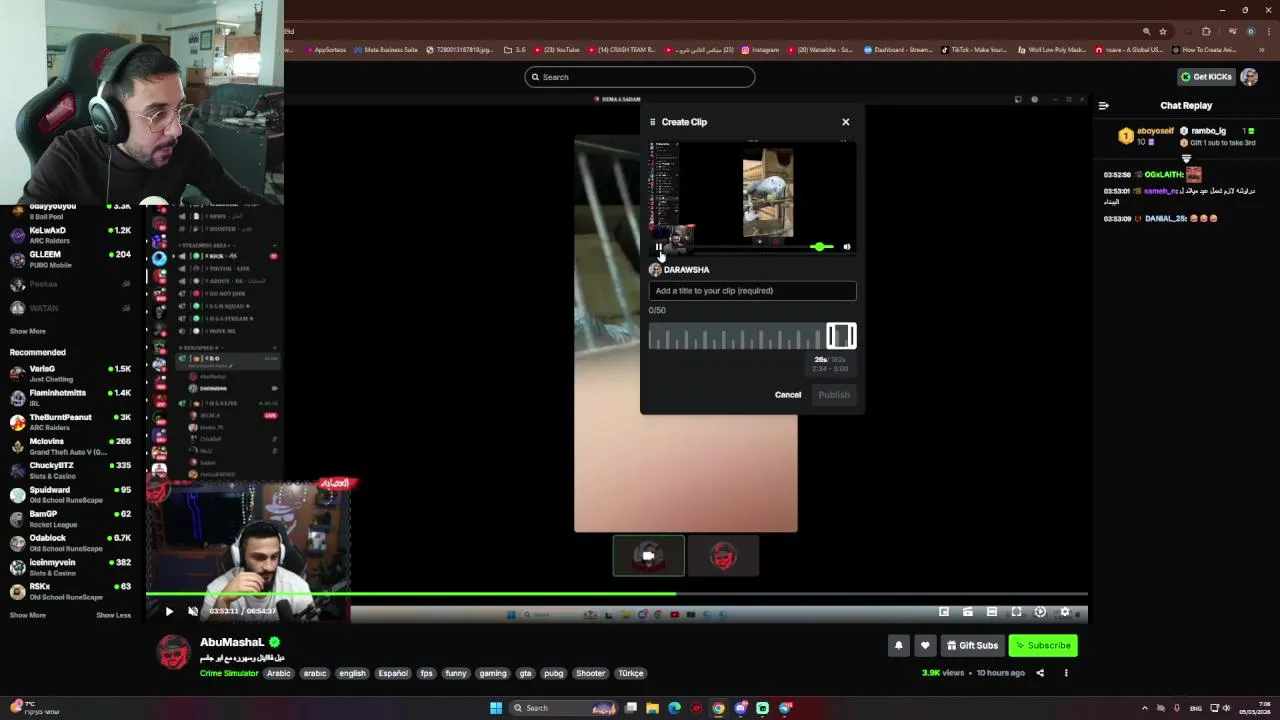Pause the clip preview playback
Image resolution: width=1280 pixels, height=720 pixels.
658,247
